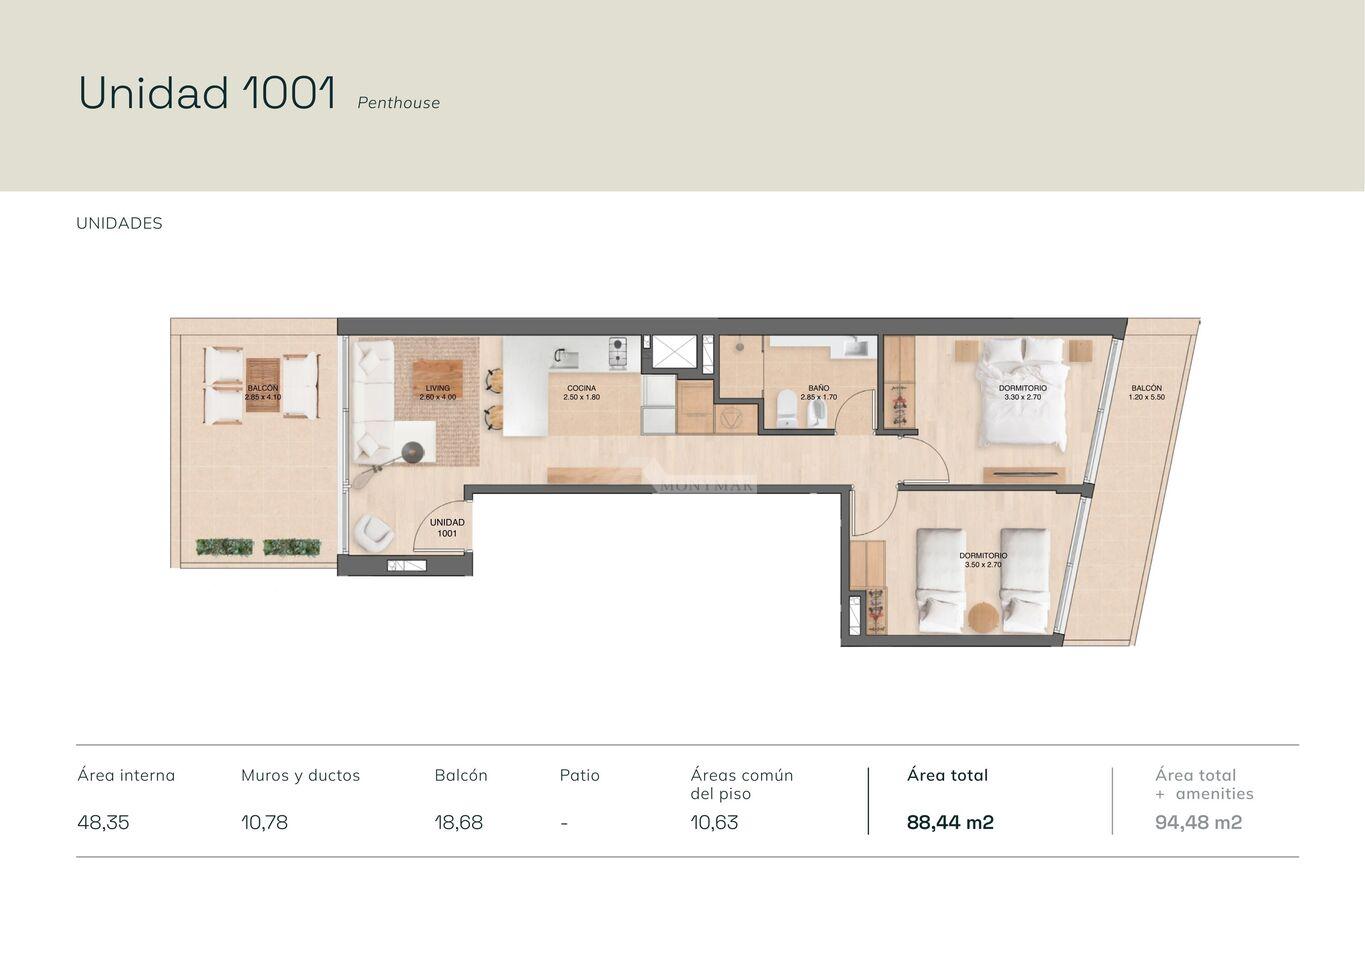Select the armchair beside the unit entrance
Viewport: 1365px width, 965px height.
point(373,532)
